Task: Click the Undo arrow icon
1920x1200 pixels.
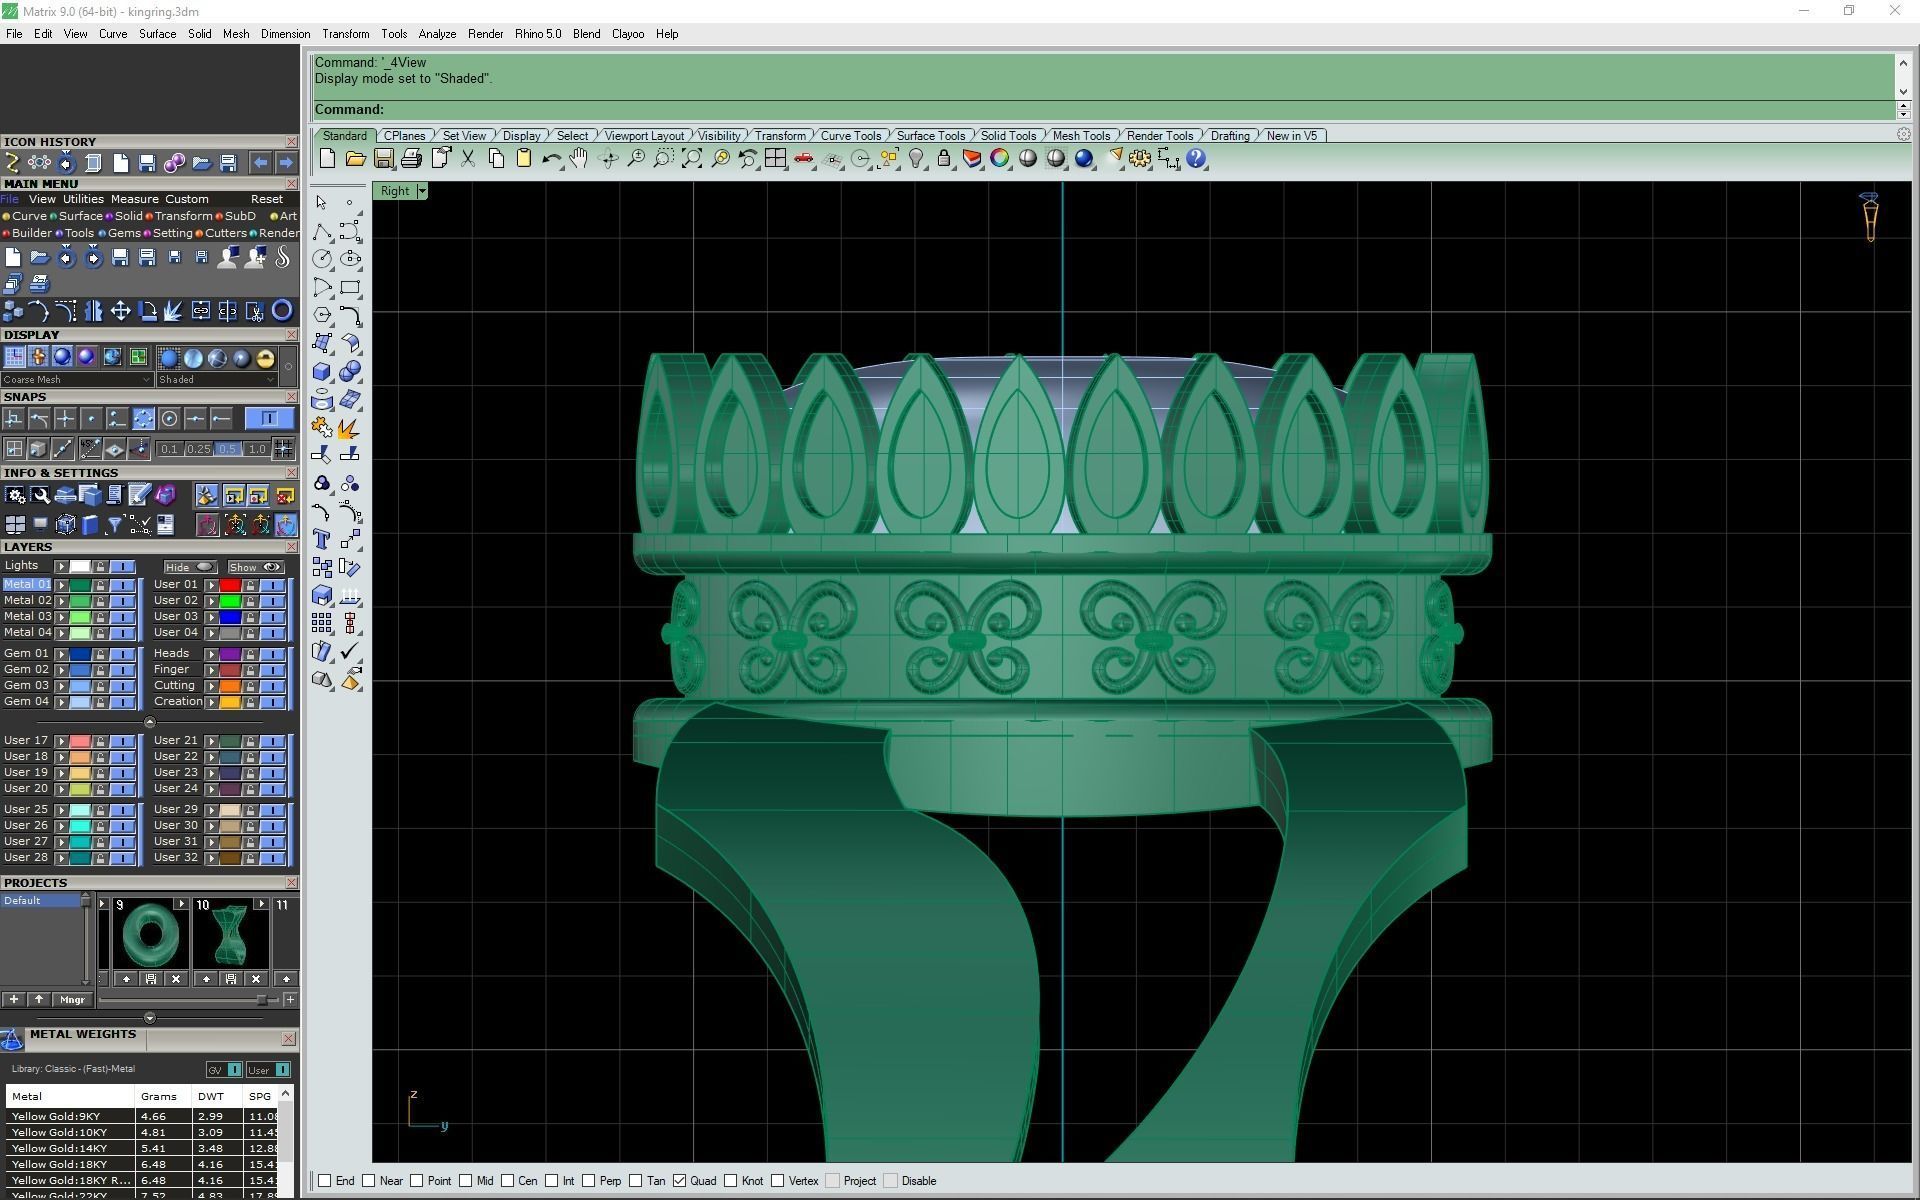Action: click(x=551, y=159)
